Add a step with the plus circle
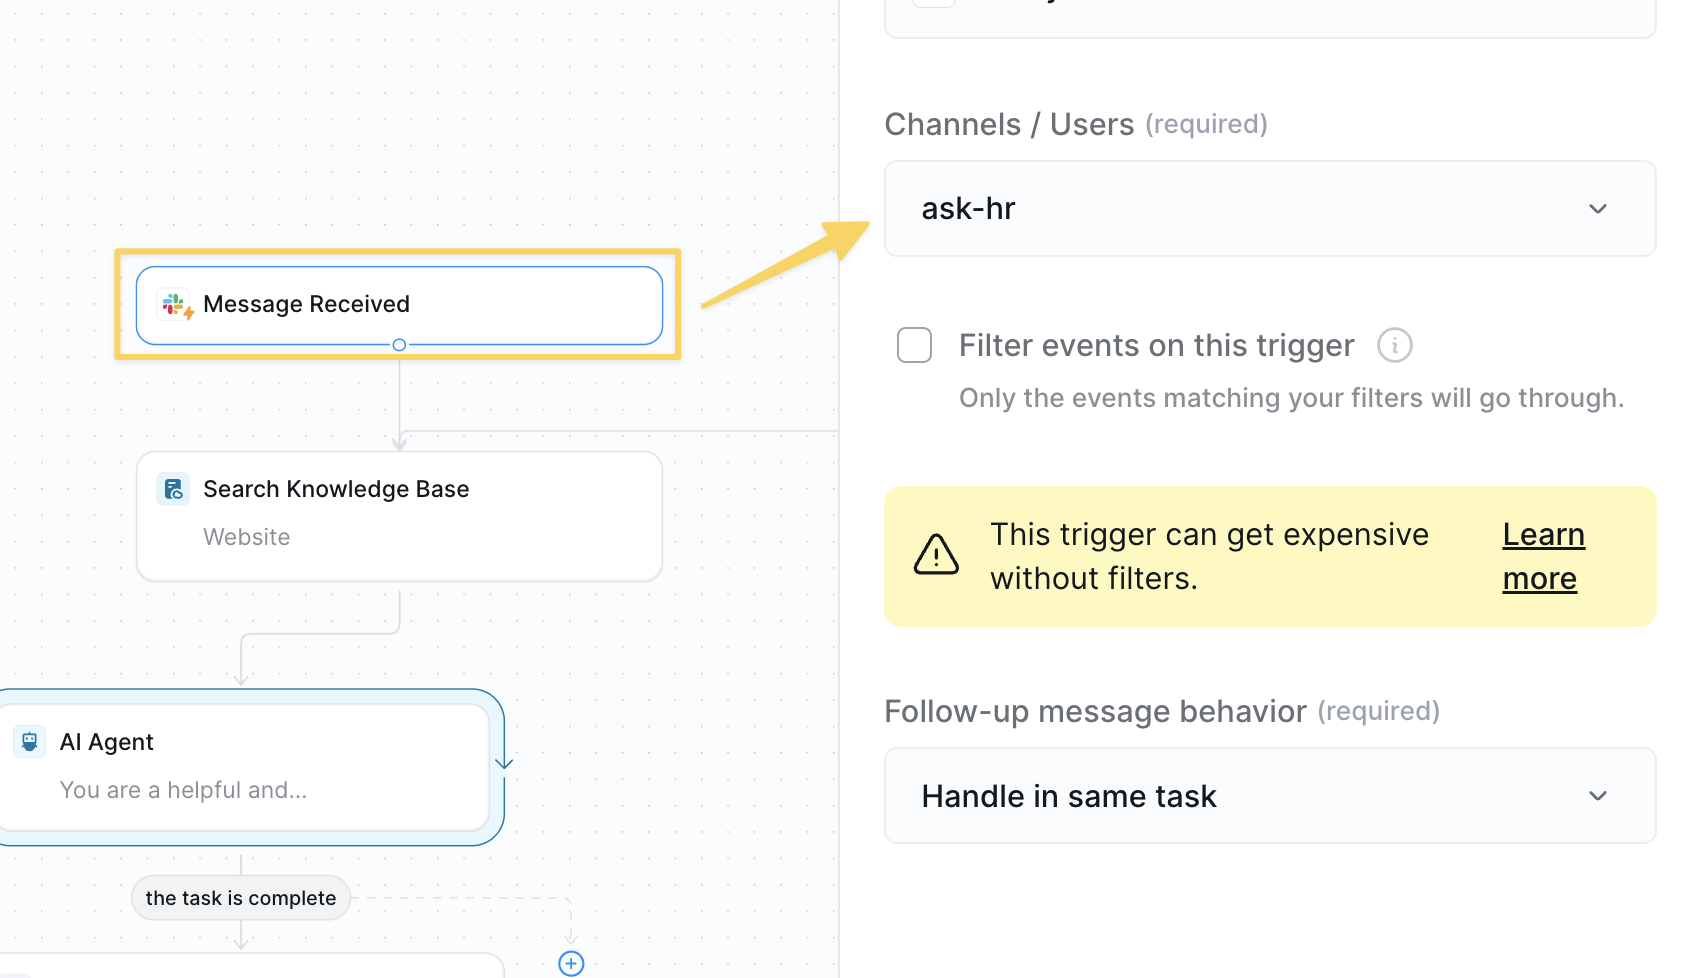1686x978 pixels. (571, 963)
